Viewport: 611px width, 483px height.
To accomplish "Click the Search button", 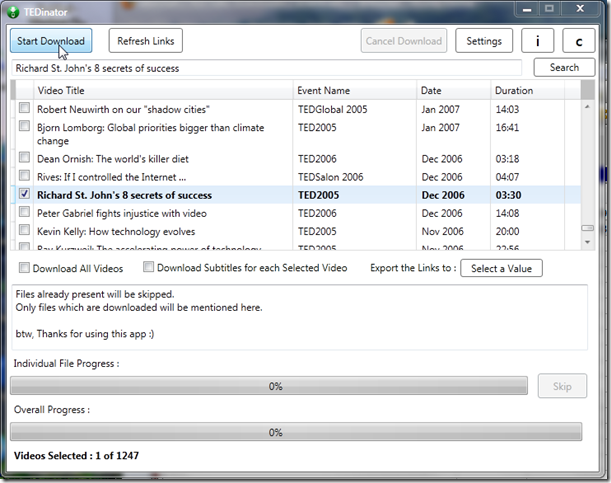I will pyautogui.click(x=564, y=67).
